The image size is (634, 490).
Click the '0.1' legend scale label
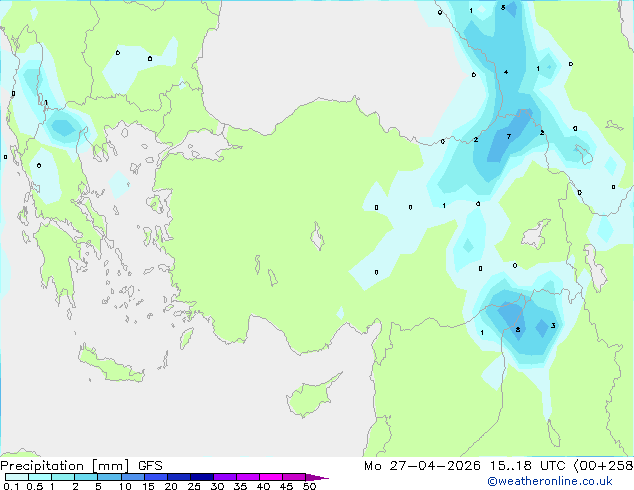(x=11, y=486)
